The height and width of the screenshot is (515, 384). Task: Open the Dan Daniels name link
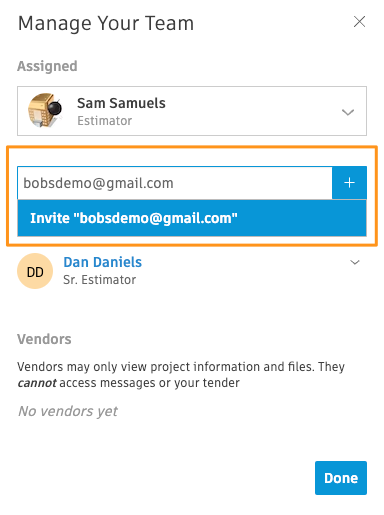(x=103, y=262)
